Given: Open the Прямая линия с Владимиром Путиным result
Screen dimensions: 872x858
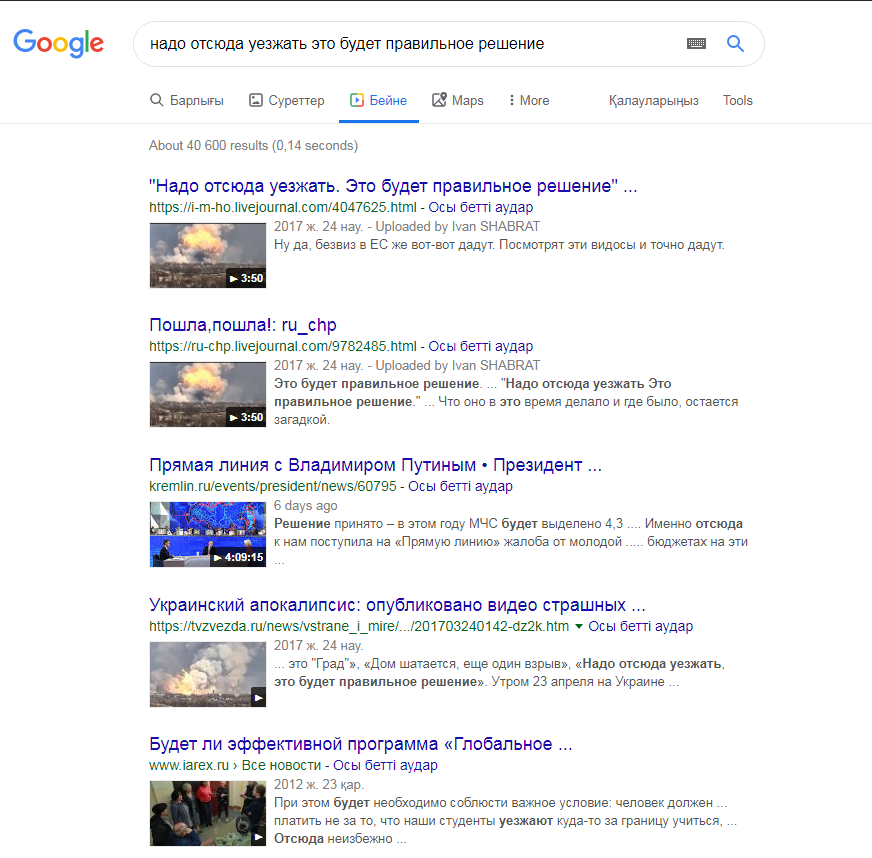Looking at the screenshot, I should 375,465.
